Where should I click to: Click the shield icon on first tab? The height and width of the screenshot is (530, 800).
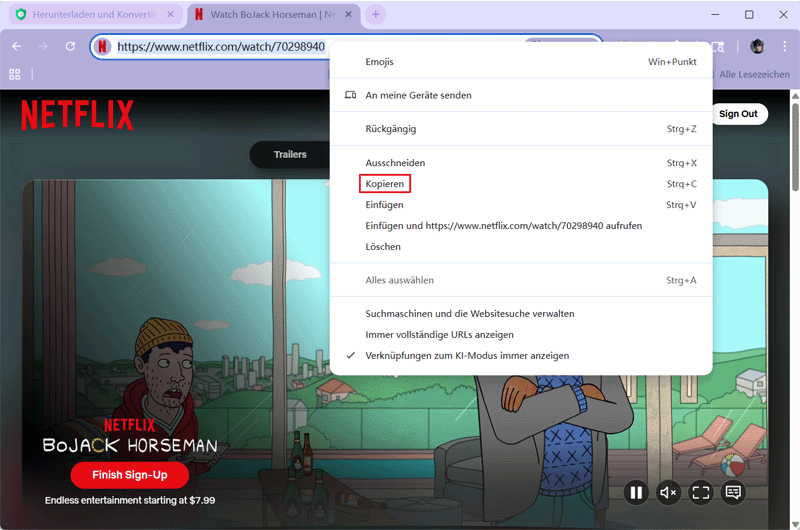[x=21, y=14]
